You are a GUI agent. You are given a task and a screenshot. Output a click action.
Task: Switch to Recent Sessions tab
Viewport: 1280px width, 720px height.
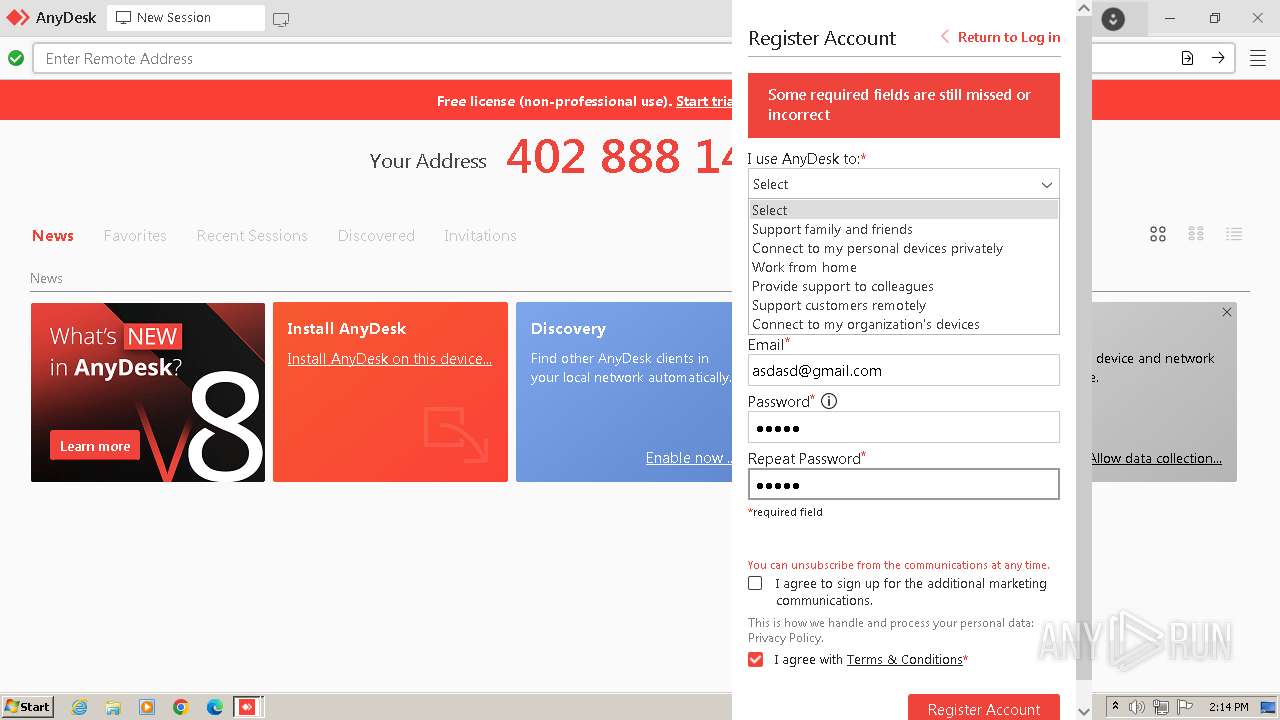(252, 235)
